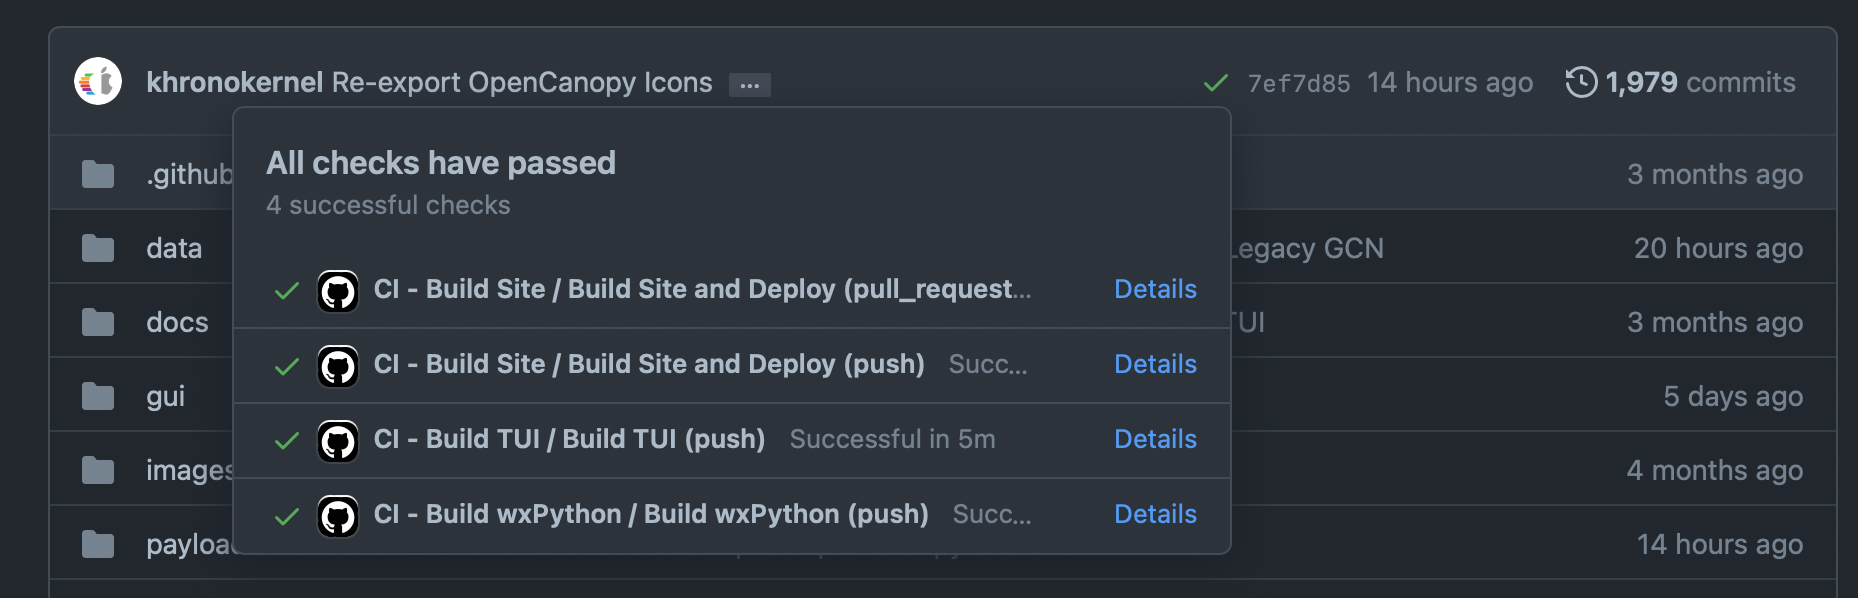Screen dimensions: 1858x598
Task: Open Re-export OpenCanopy Icons commit message
Action: pos(521,82)
